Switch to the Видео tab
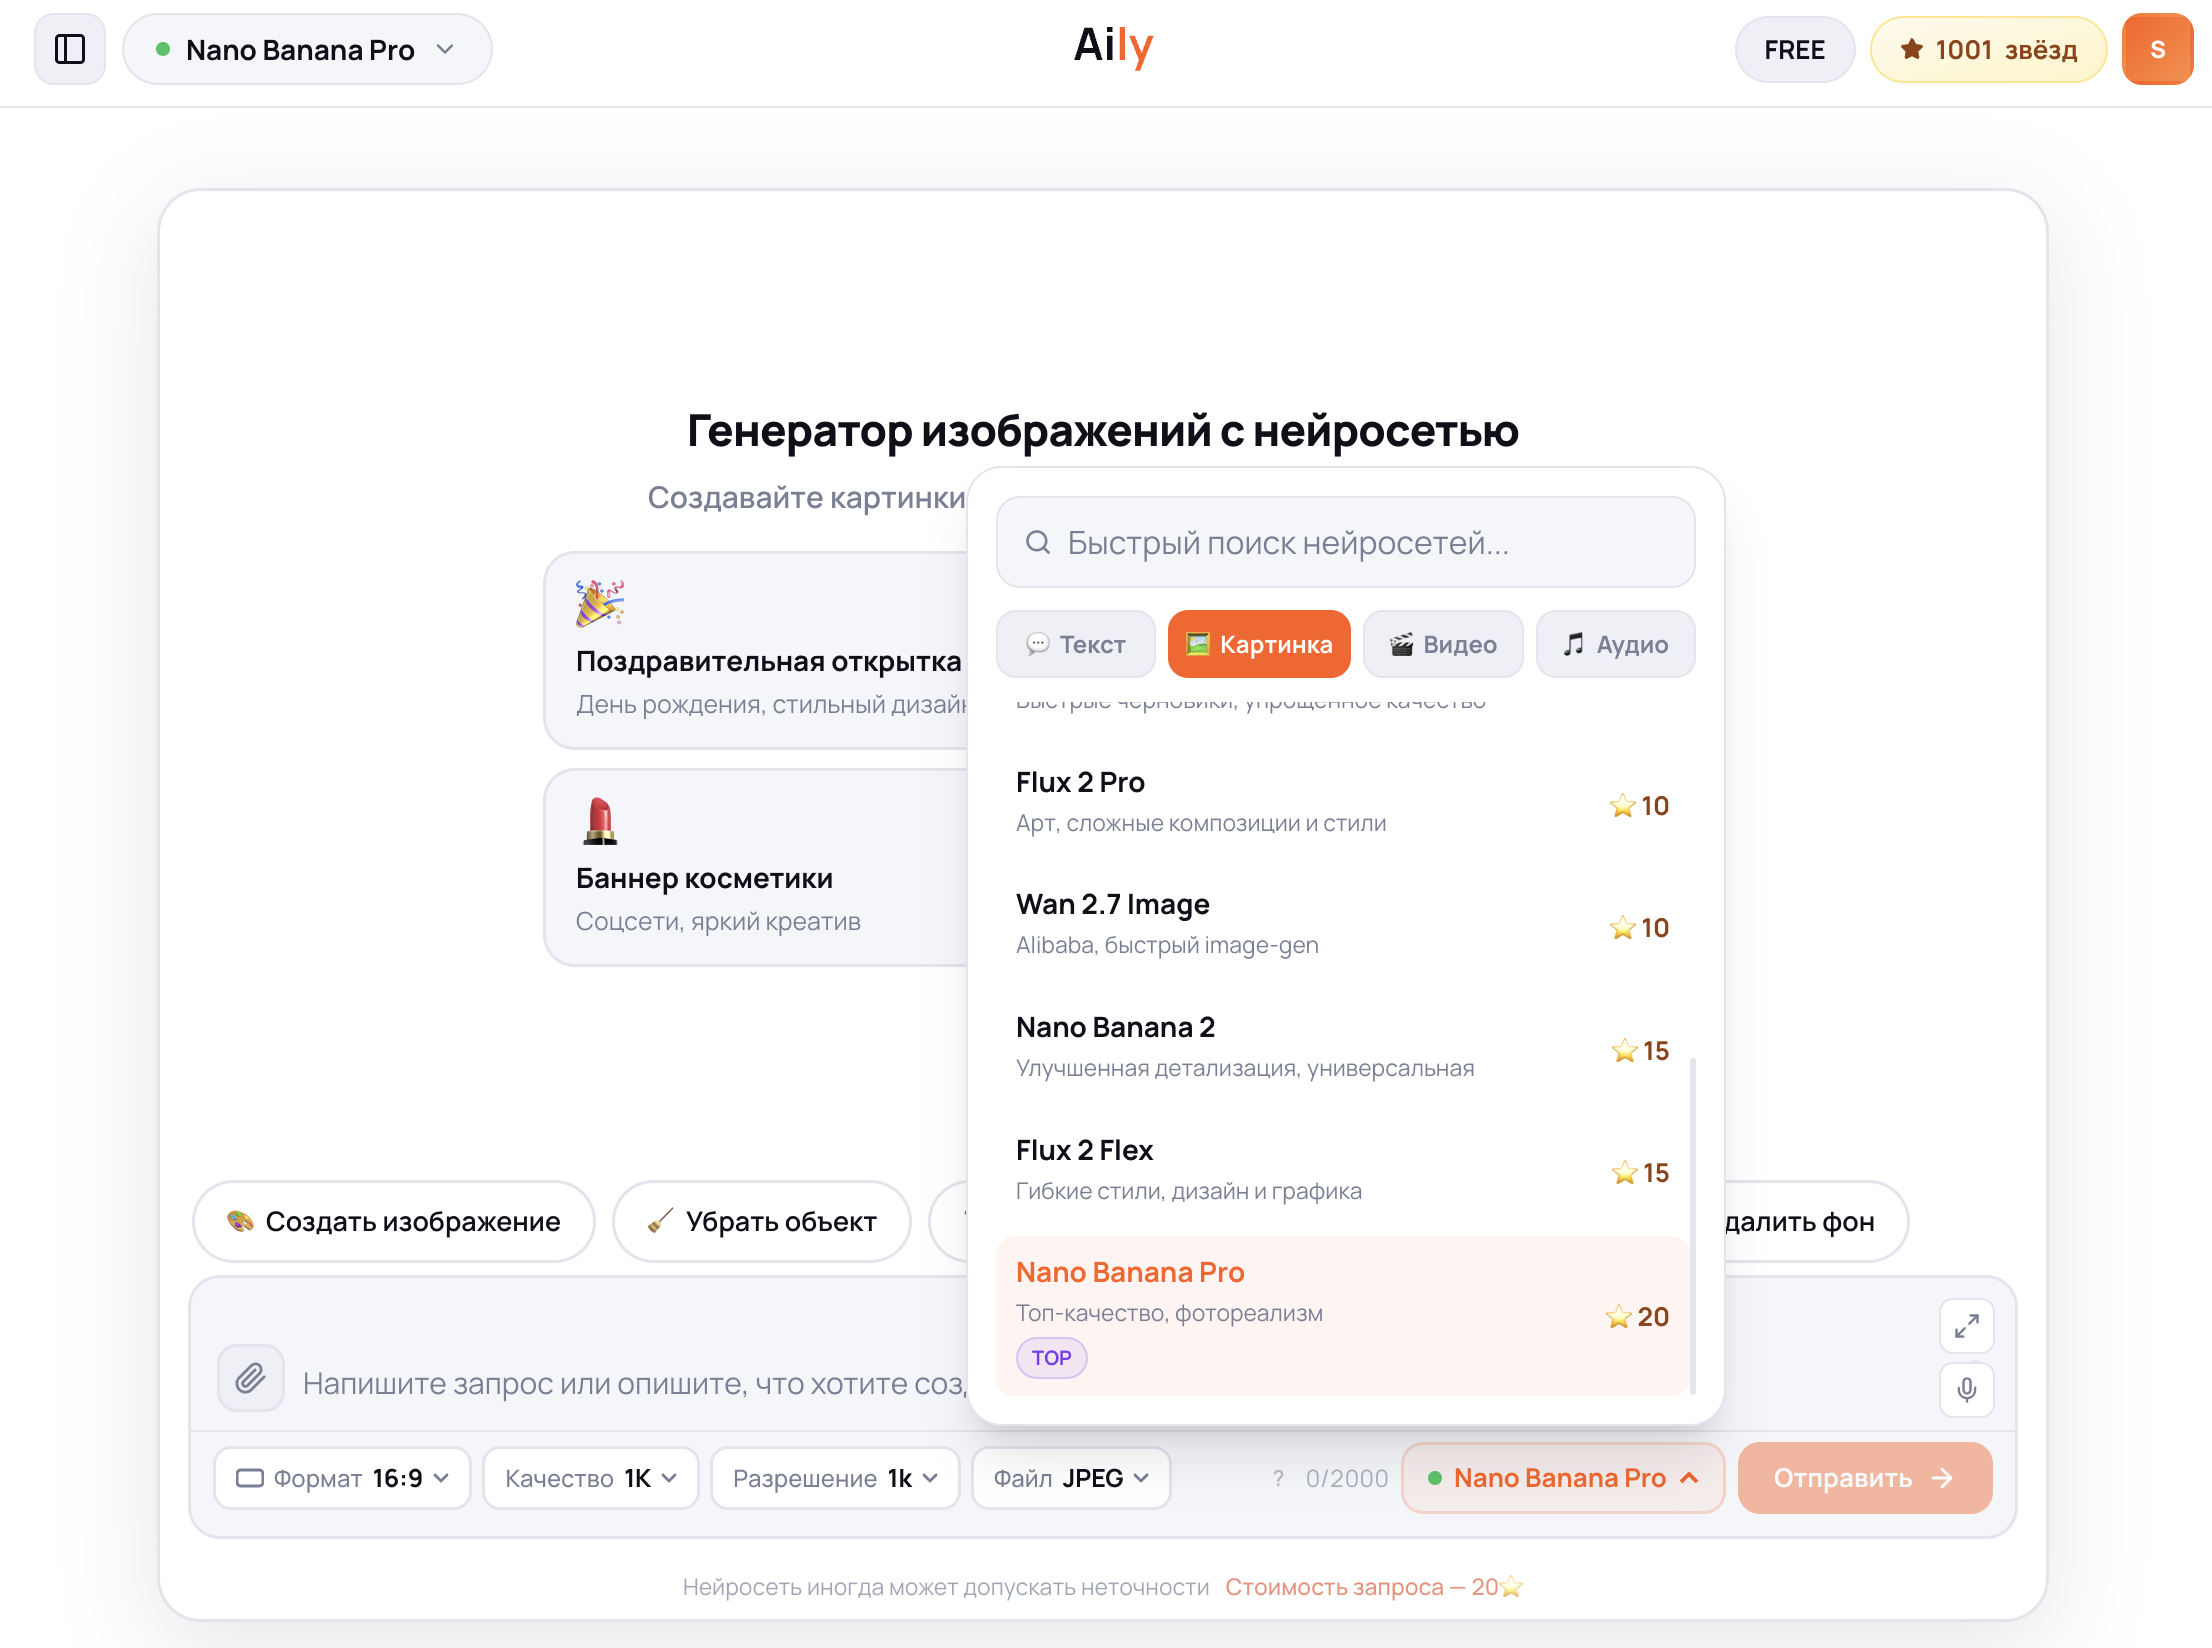The height and width of the screenshot is (1648, 2212). click(1443, 644)
